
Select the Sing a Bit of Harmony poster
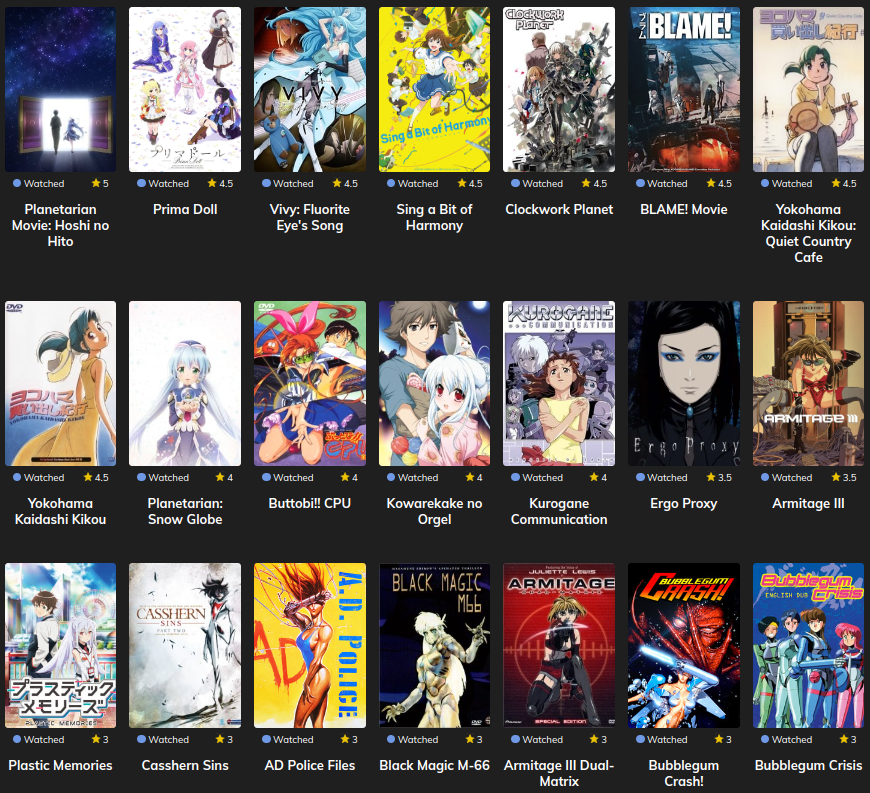pyautogui.click(x=434, y=89)
